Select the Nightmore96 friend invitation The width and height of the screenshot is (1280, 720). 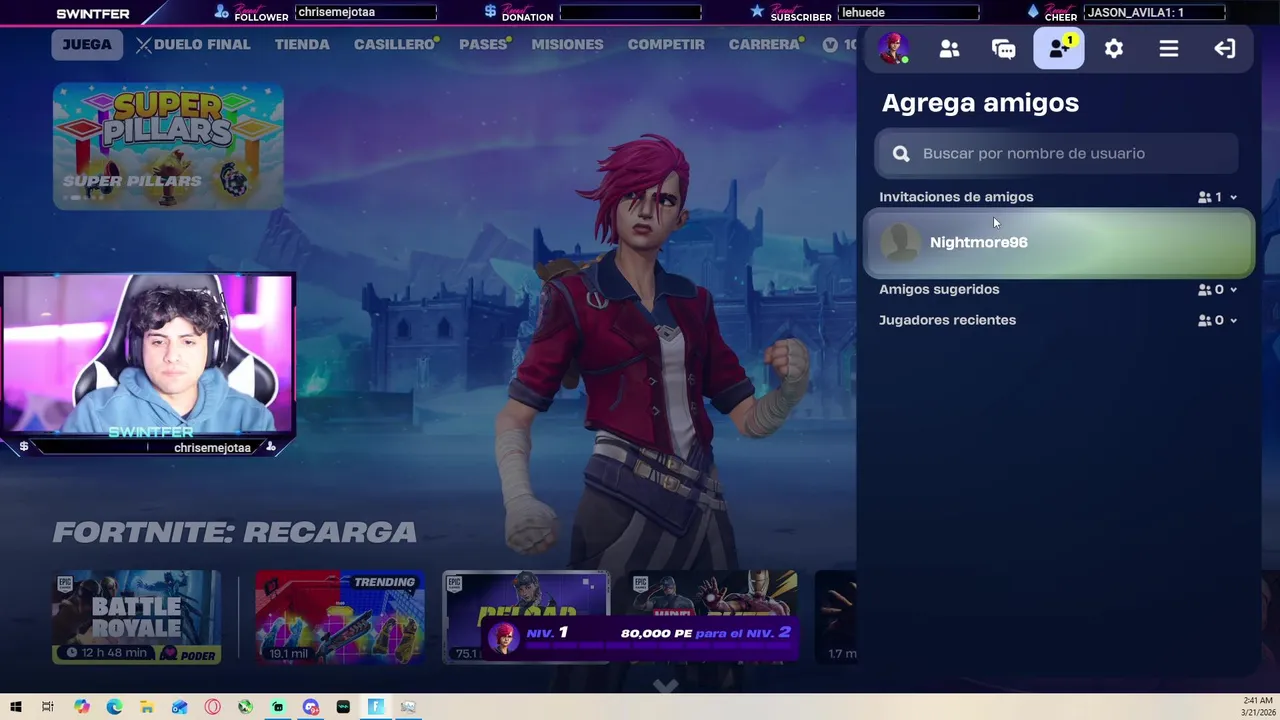pos(1059,243)
